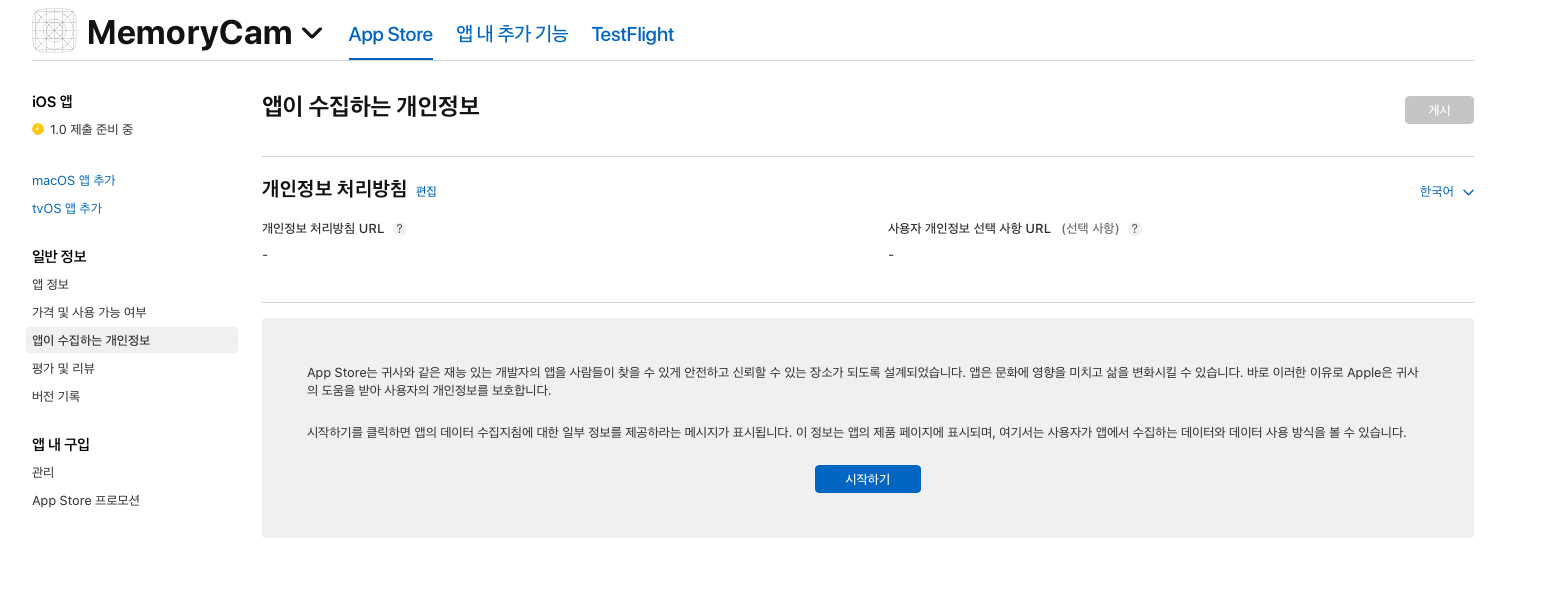Open 앱 정보 in the sidebar
This screenshot has width=1558, height=611.
coord(50,284)
